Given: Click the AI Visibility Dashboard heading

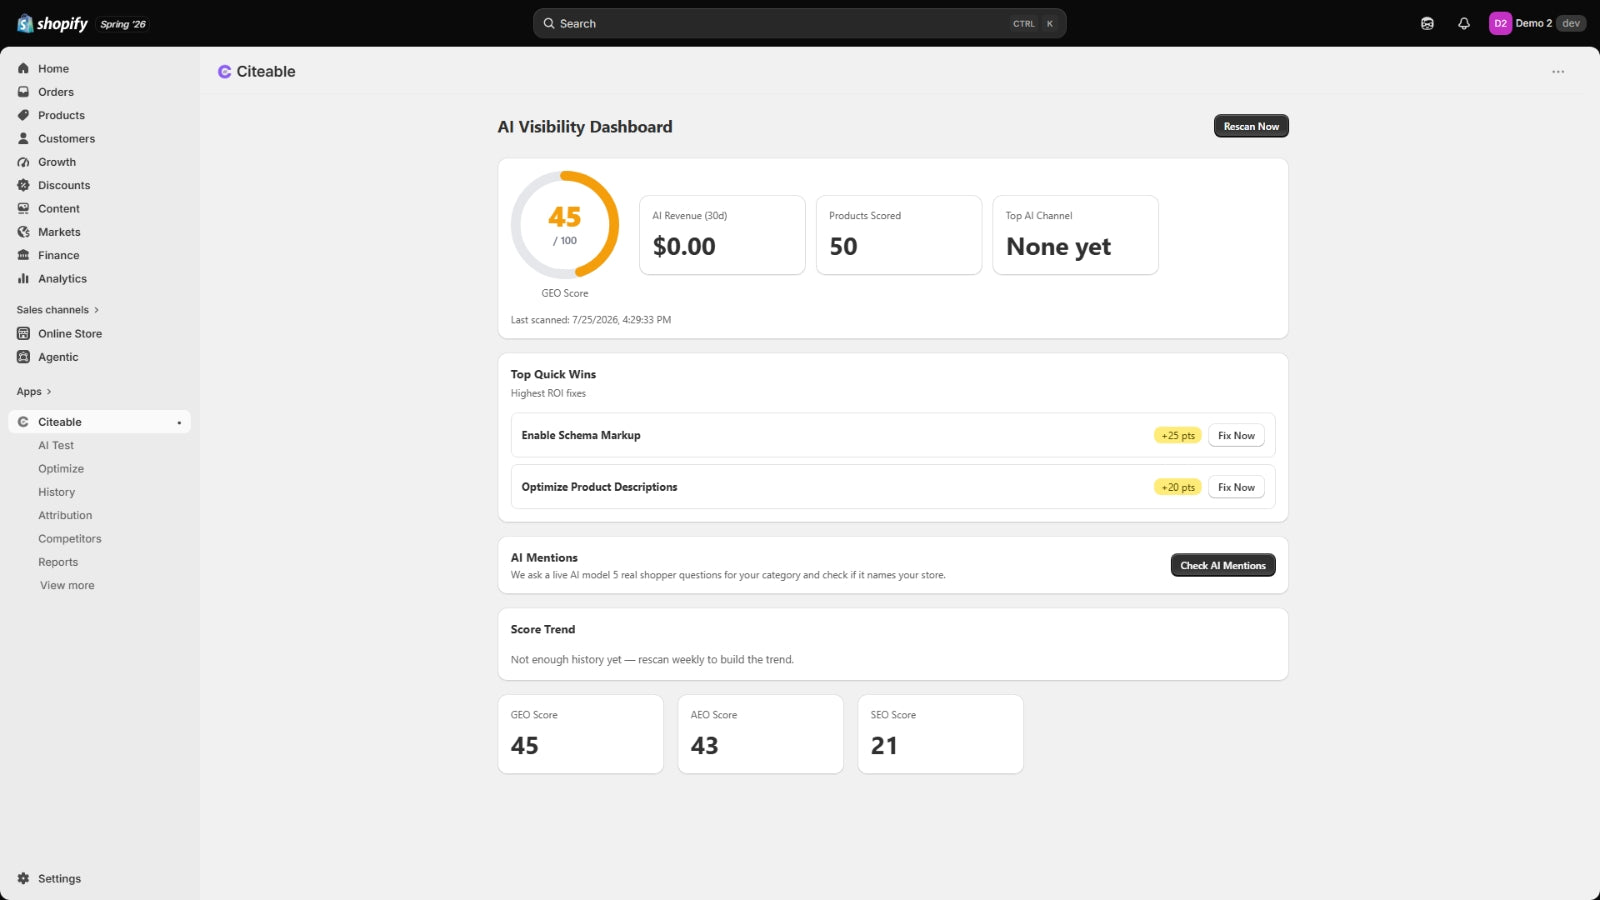Looking at the screenshot, I should point(585,127).
